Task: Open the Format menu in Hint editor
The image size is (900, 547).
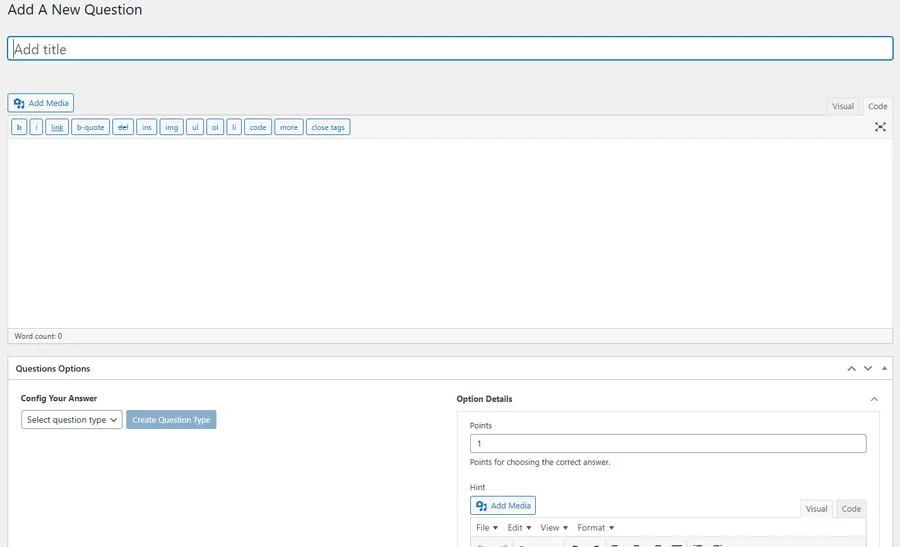Action: click(595, 527)
